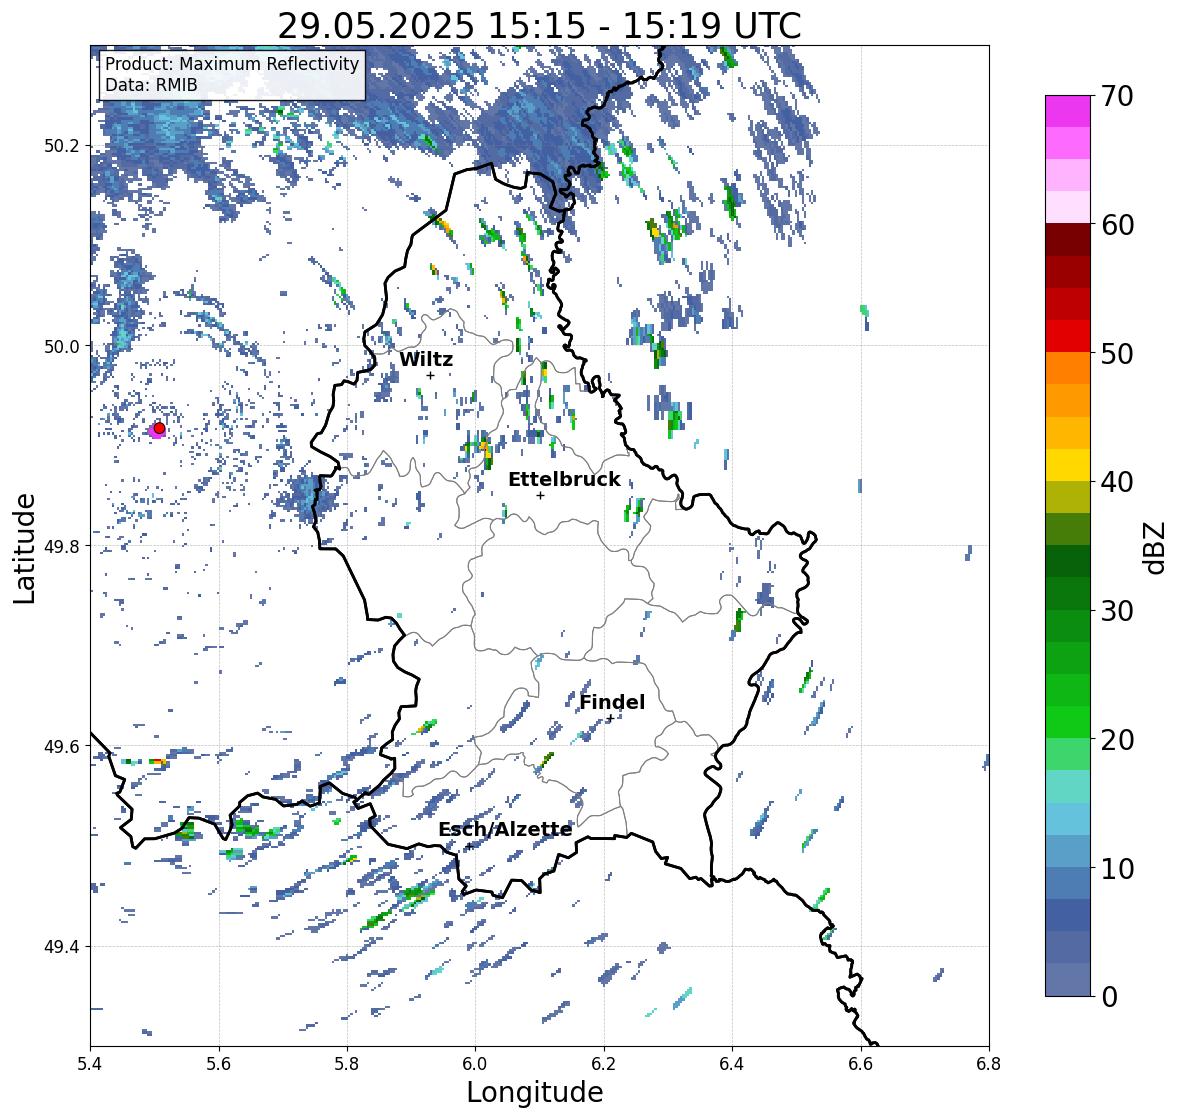
Task: Click the Ettelbruck city label
Action: coord(564,479)
